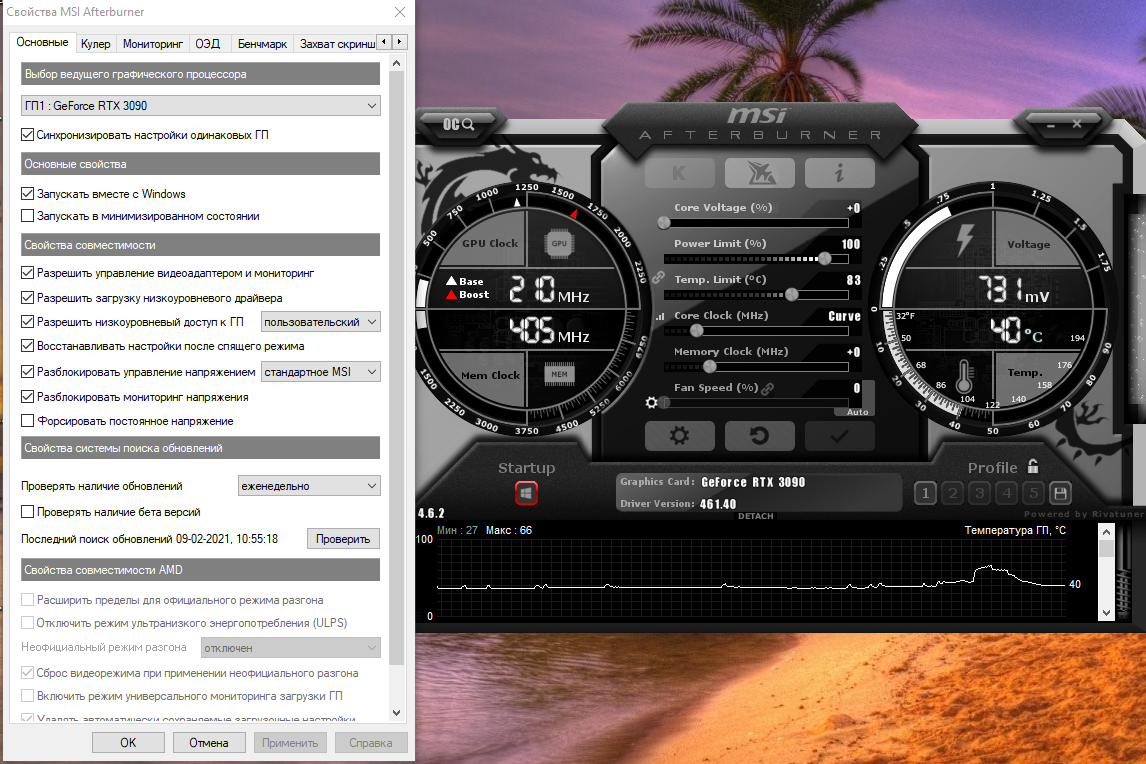
Task: Switch to the Мониторинг tab
Action: point(153,44)
